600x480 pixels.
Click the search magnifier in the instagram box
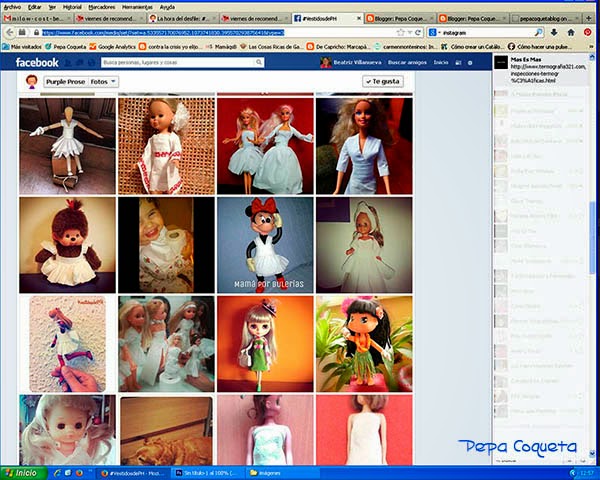(538, 33)
